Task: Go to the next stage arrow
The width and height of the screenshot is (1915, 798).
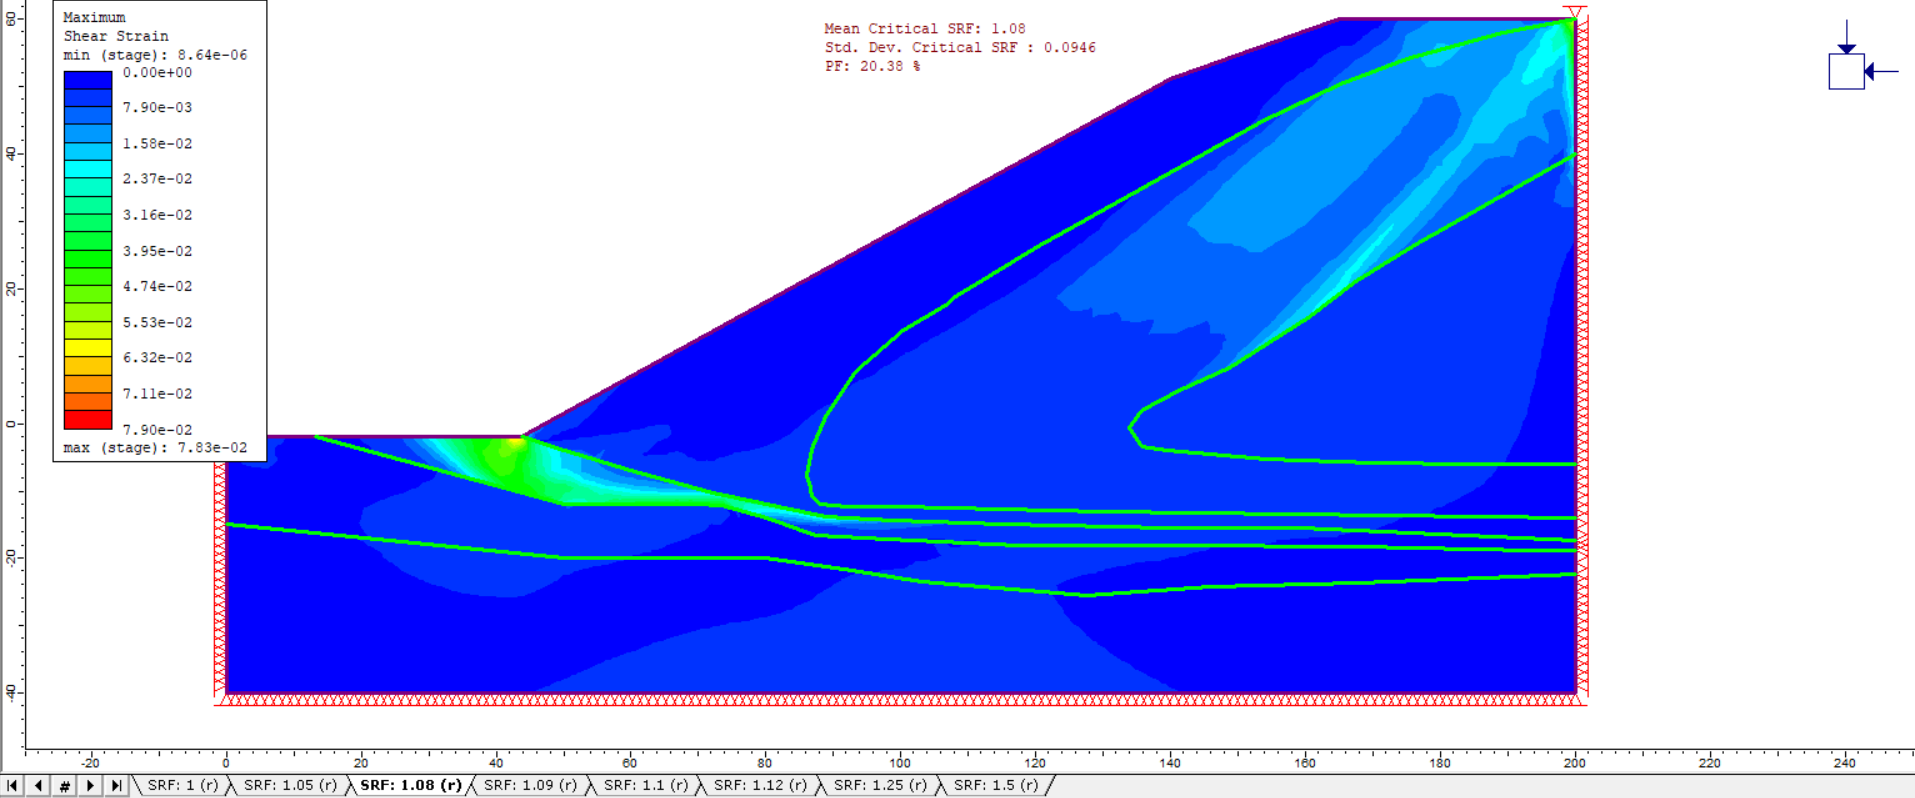Action: [90, 786]
